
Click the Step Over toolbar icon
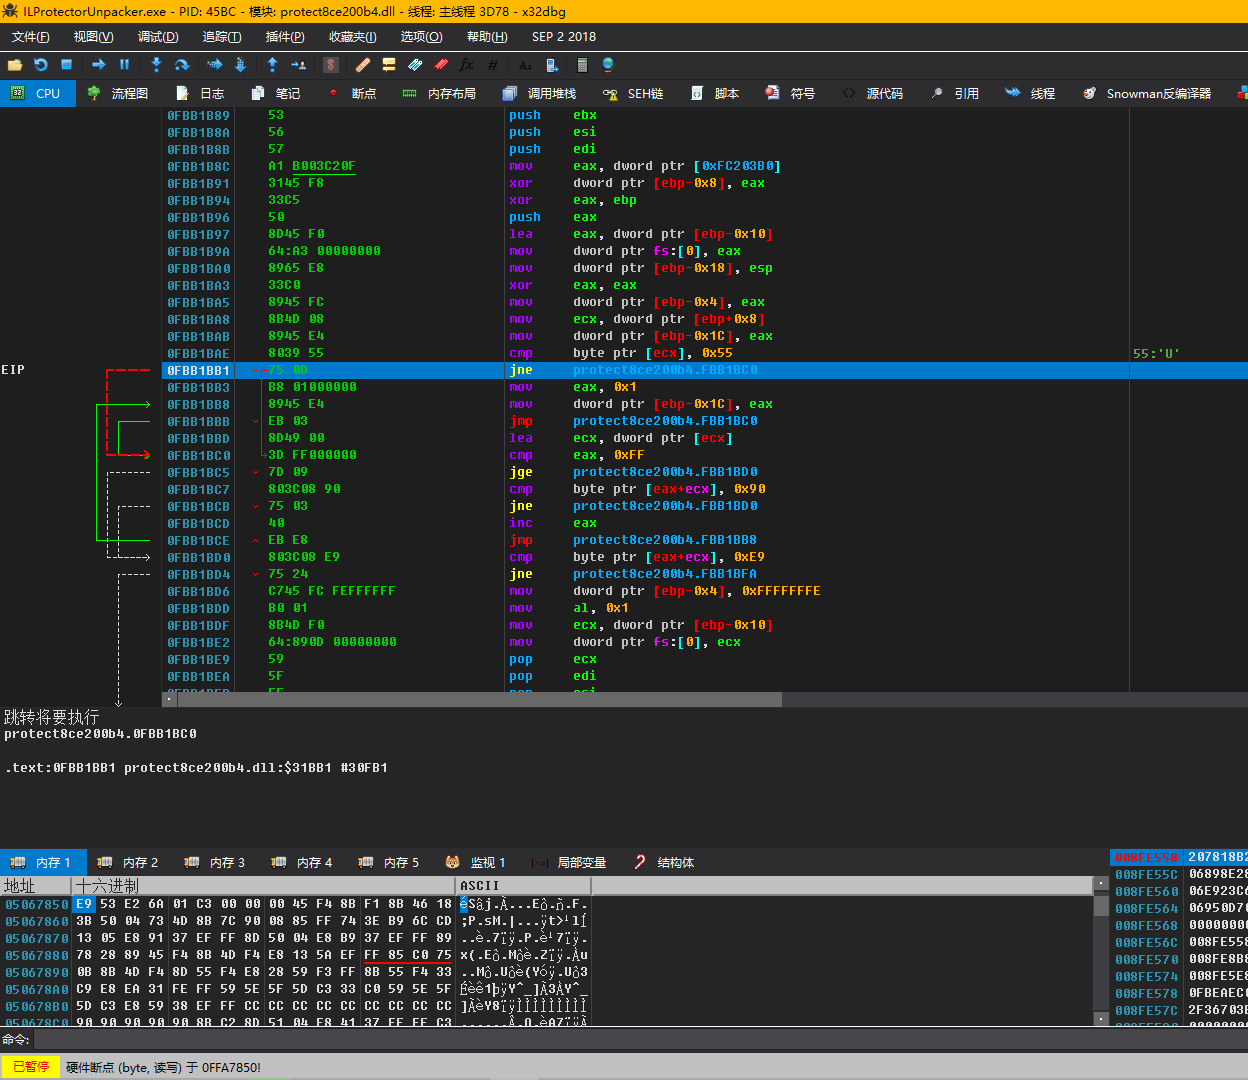tap(182, 65)
